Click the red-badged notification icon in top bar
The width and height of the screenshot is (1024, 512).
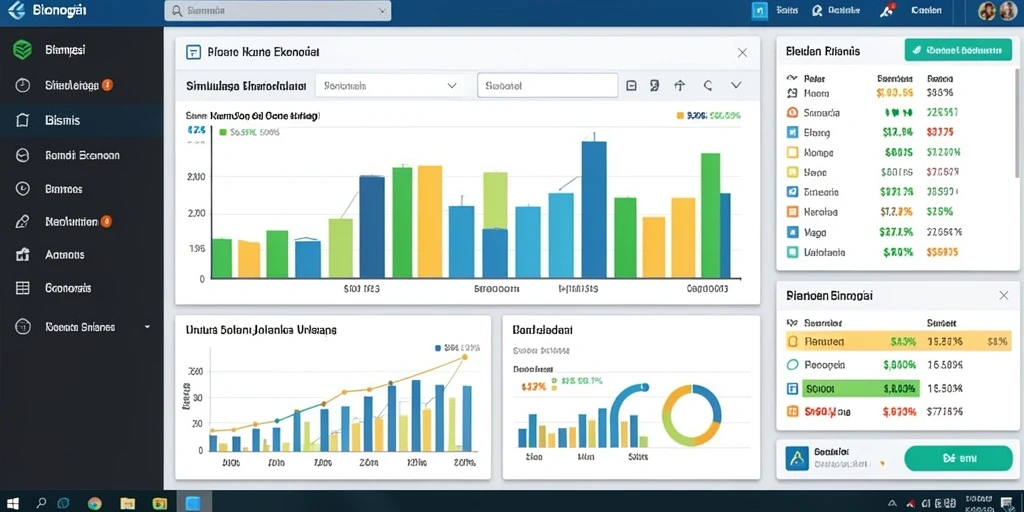pos(888,10)
